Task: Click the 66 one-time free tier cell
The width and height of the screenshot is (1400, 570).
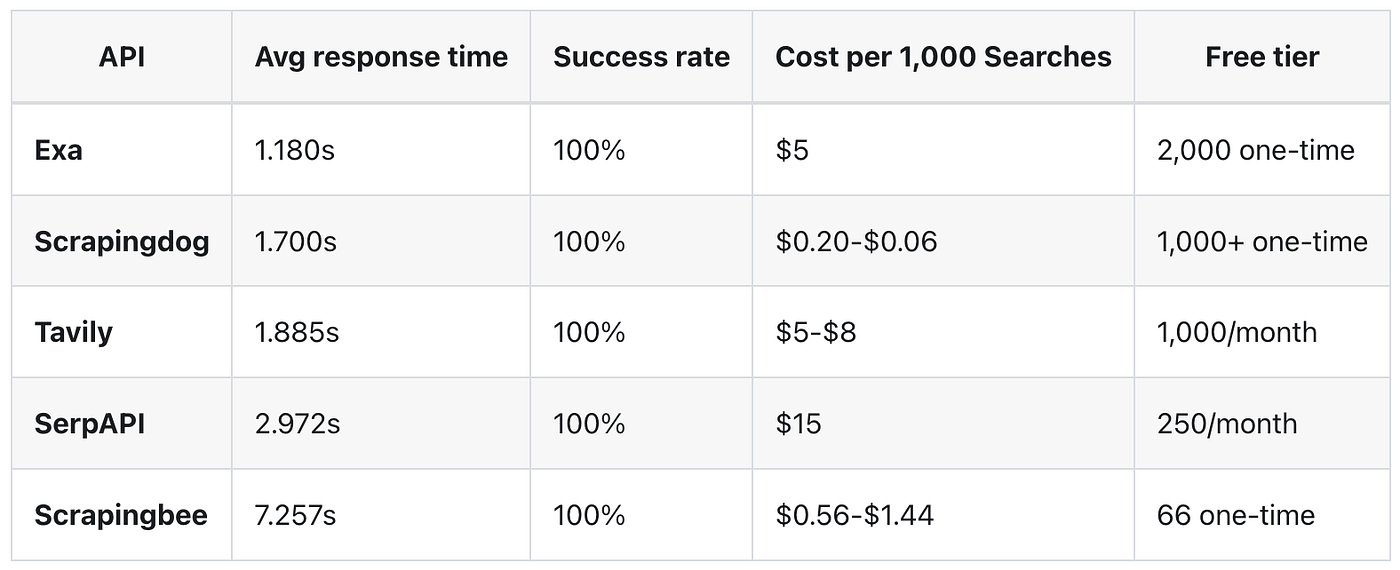Action: pyautogui.click(x=1236, y=515)
